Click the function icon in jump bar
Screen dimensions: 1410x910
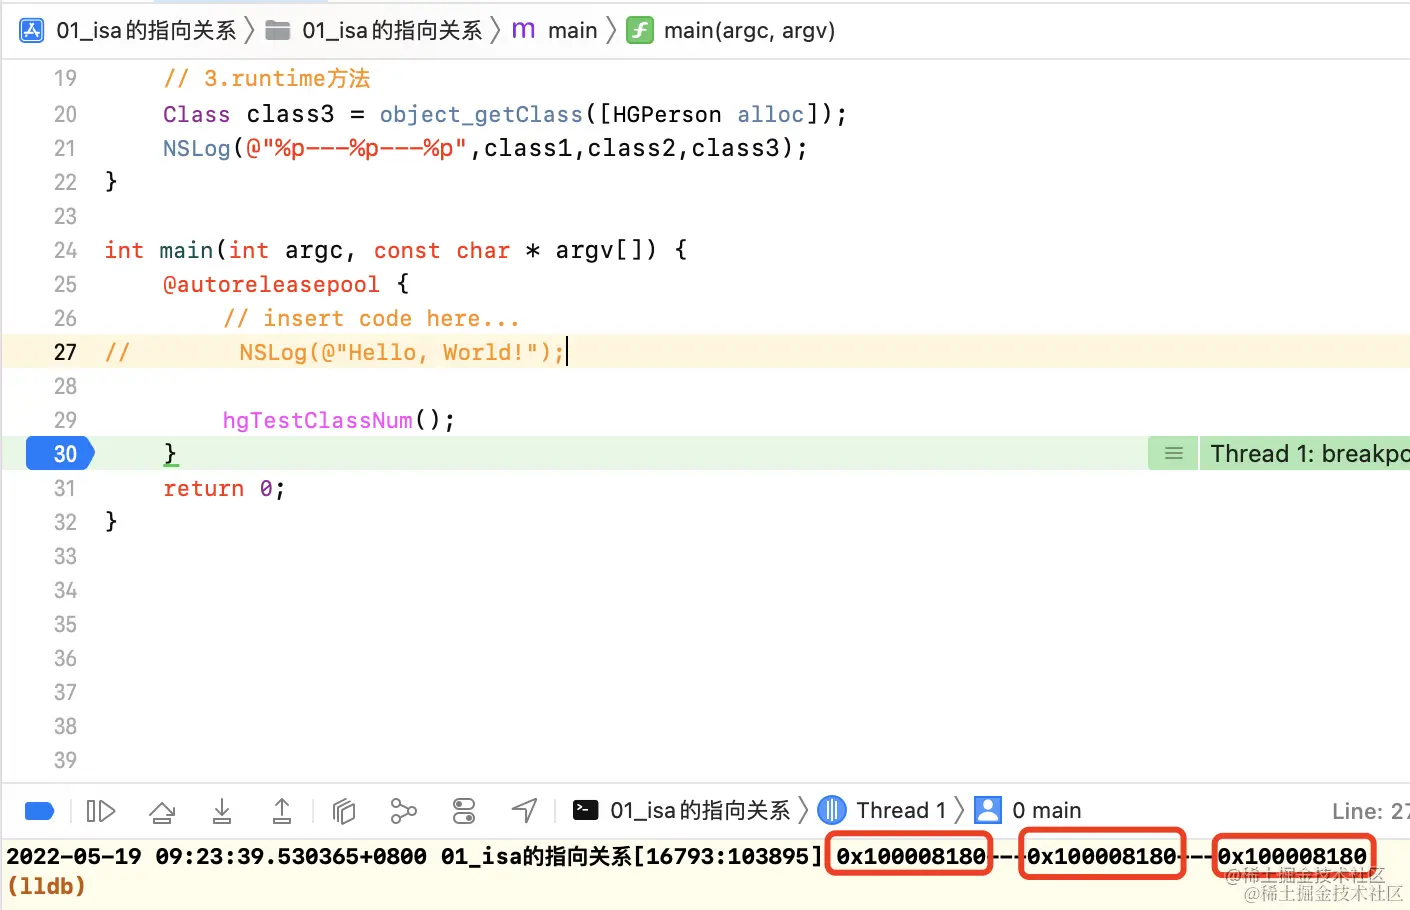(x=640, y=31)
